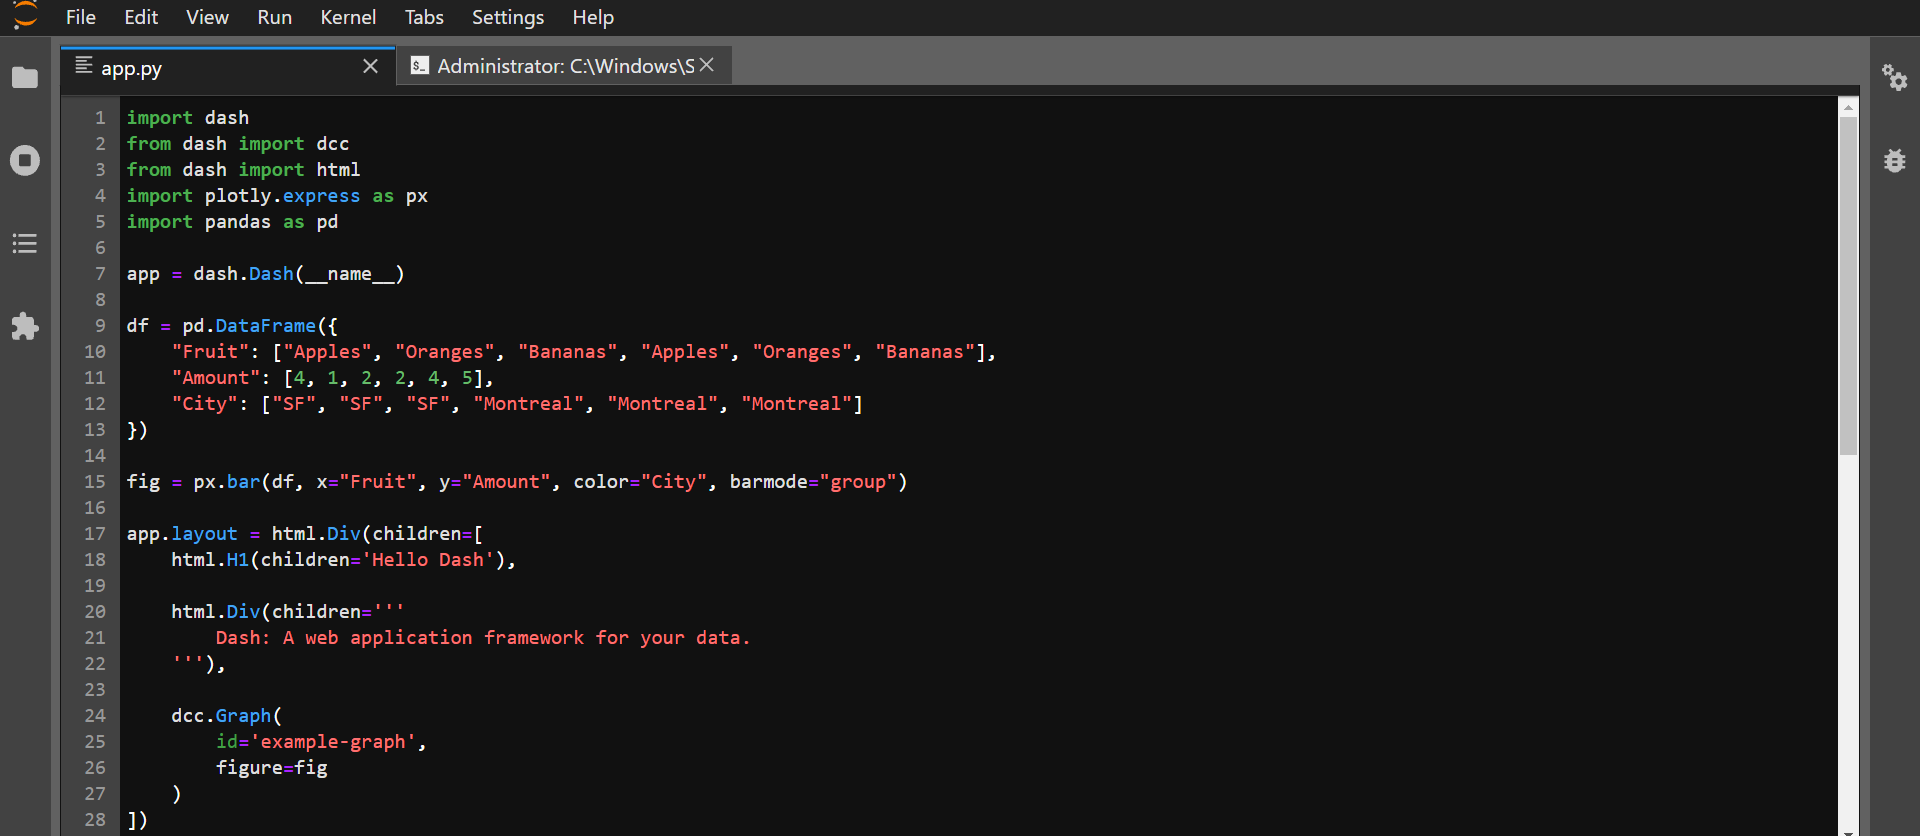Click the terminal tab console icon
Viewport: 1920px width, 836px height.
click(420, 66)
